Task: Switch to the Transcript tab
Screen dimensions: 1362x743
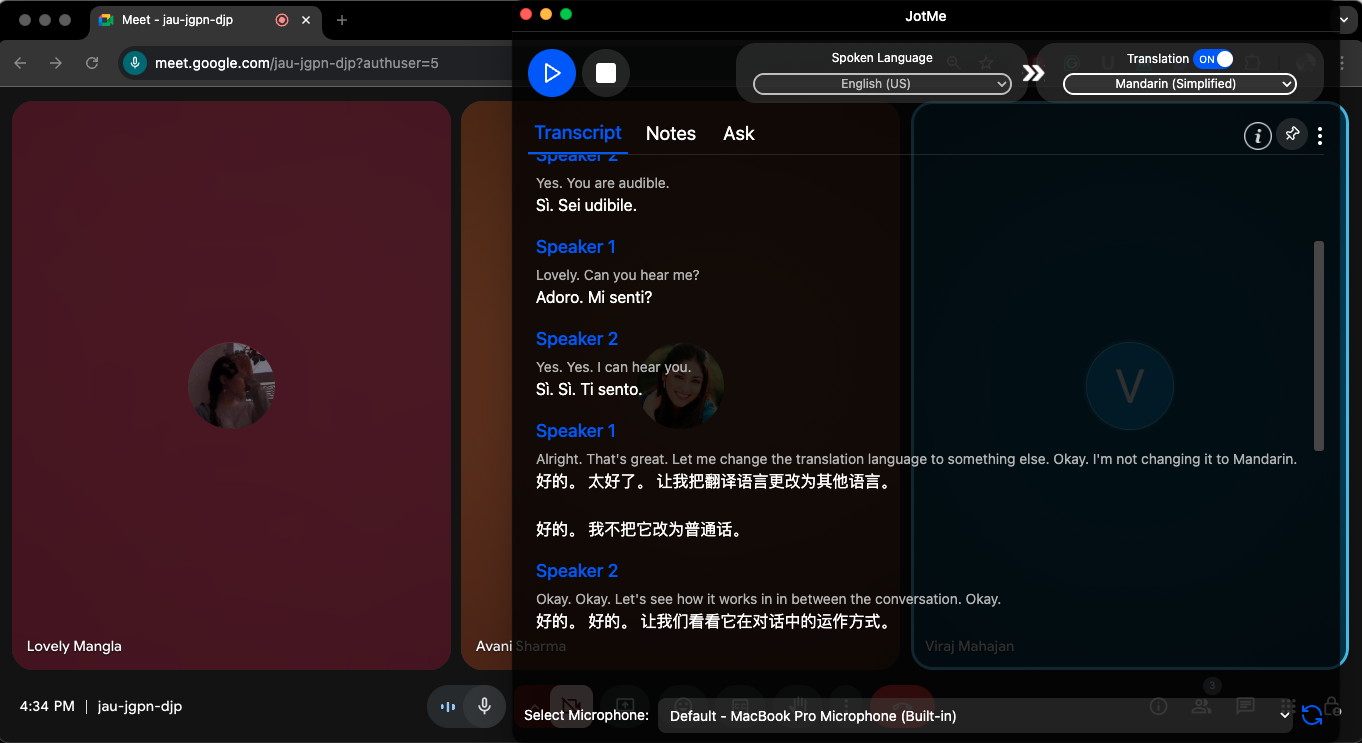Action: (x=578, y=133)
